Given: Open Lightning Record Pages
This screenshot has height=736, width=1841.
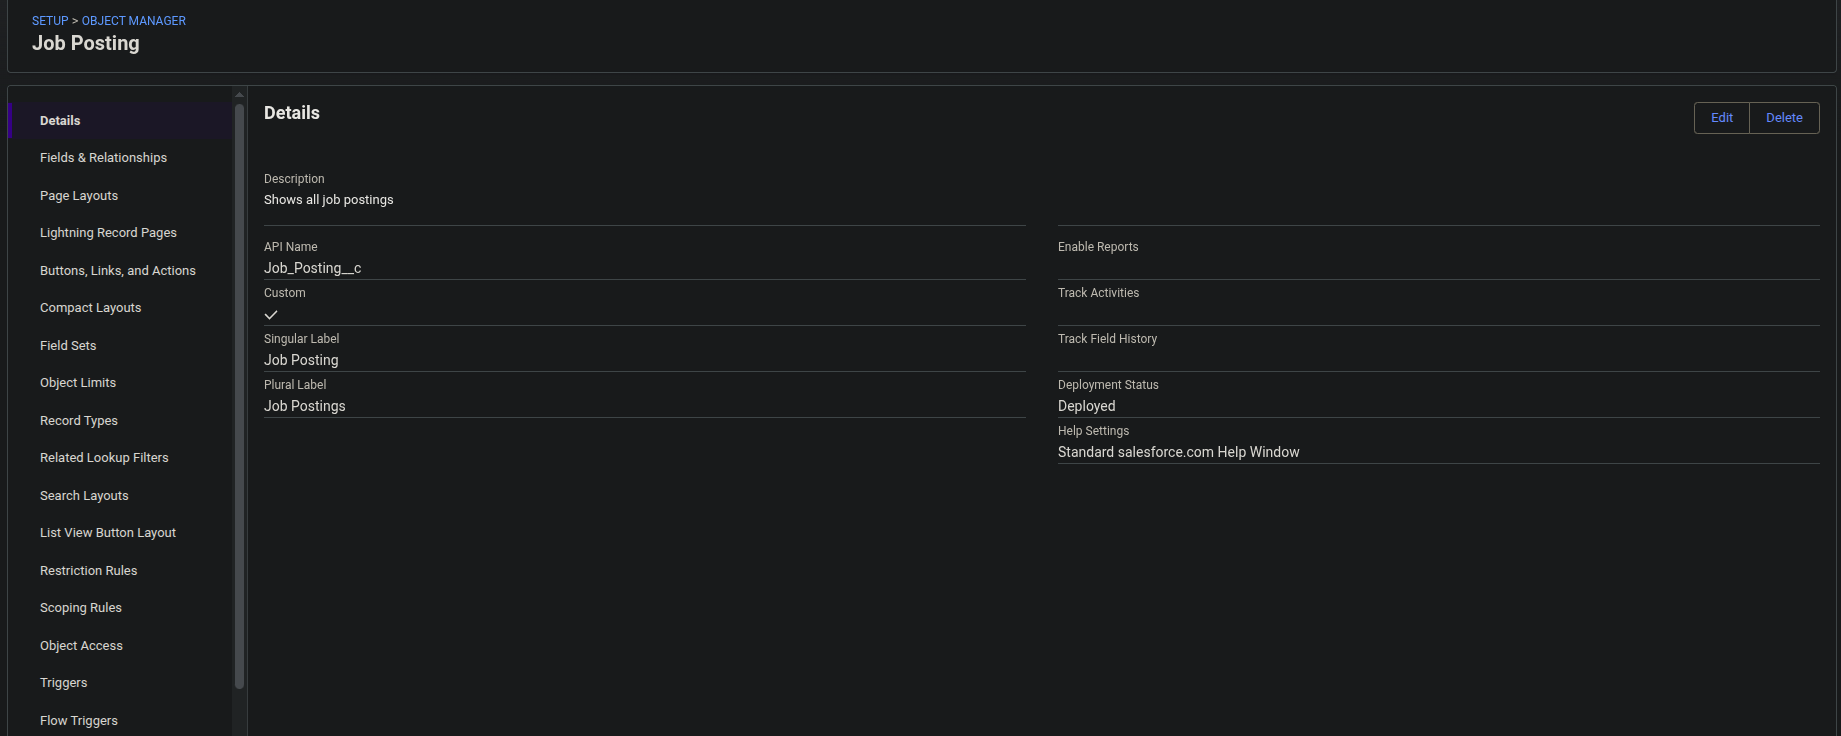Looking at the screenshot, I should (108, 233).
